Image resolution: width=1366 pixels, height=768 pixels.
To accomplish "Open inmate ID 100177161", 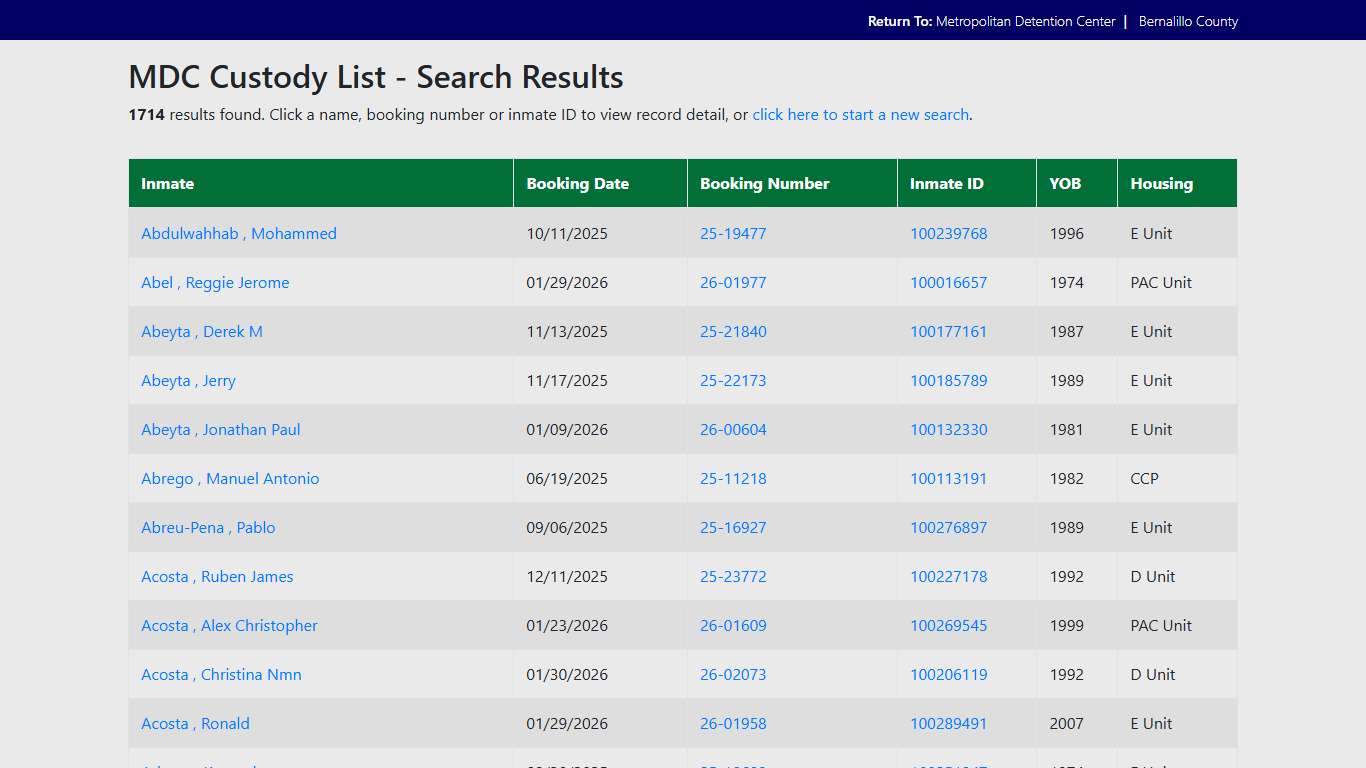I will pos(948,331).
